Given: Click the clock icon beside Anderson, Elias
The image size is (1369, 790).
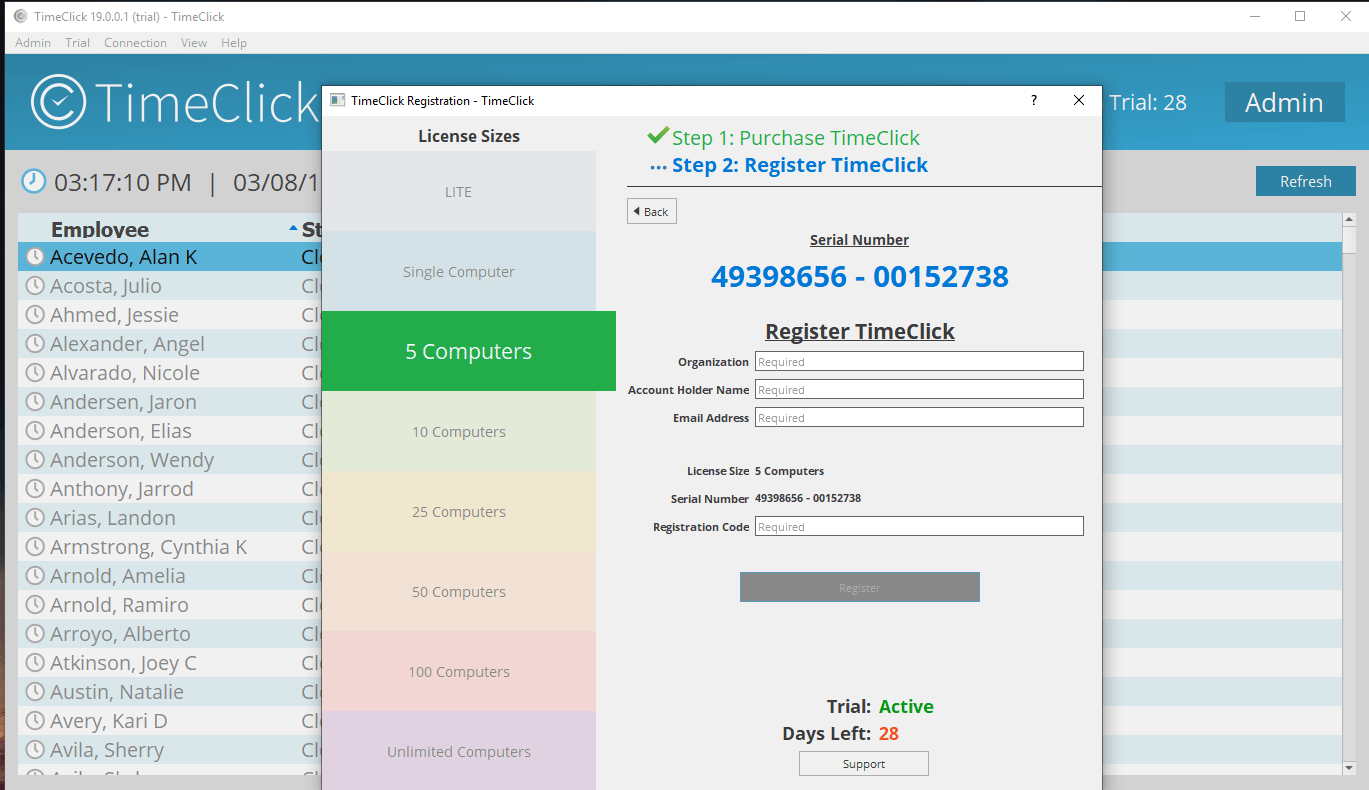Looking at the screenshot, I should coord(35,431).
